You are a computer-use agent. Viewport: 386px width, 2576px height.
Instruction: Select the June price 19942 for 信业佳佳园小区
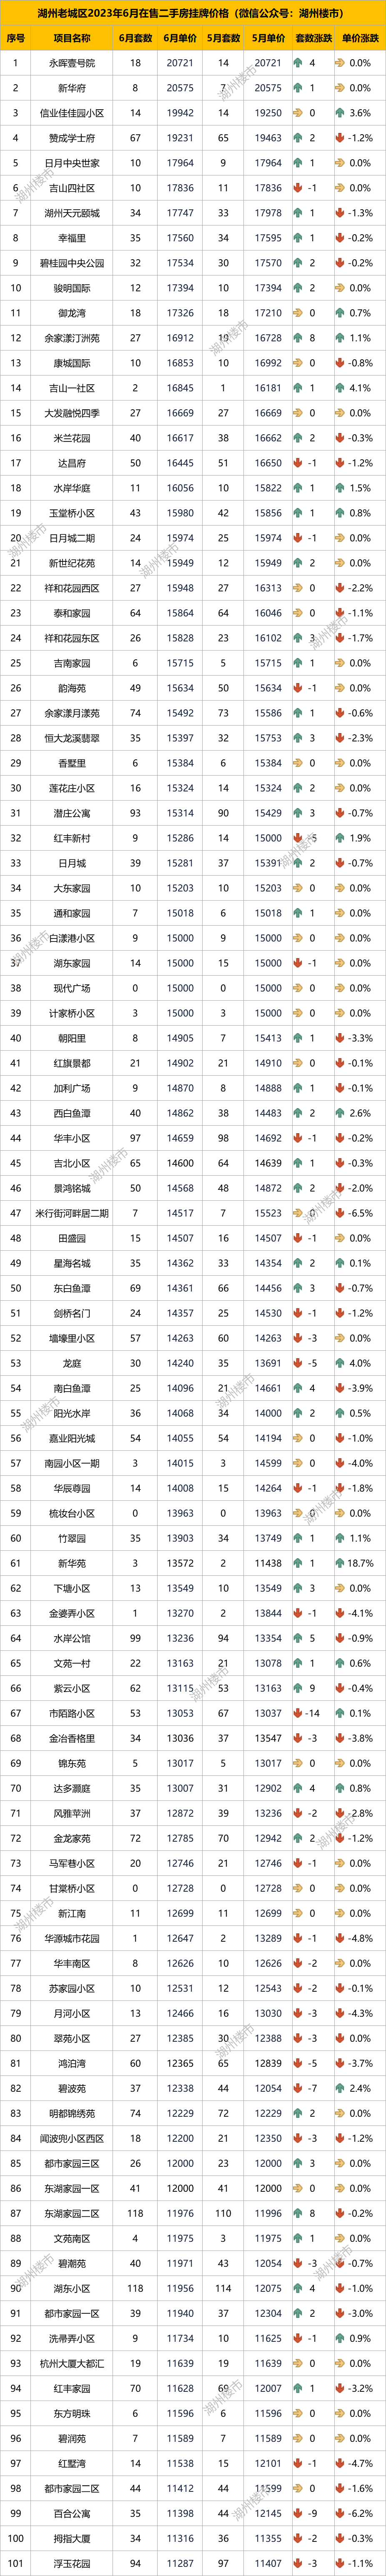[180, 113]
